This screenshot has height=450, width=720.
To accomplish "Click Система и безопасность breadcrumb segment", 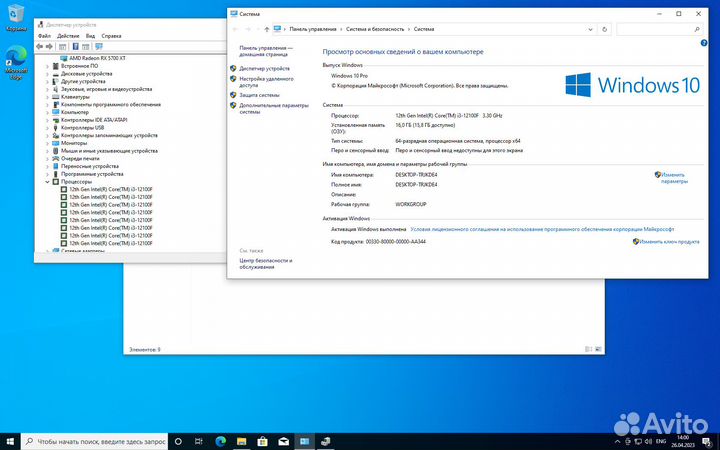I will pyautogui.click(x=375, y=29).
